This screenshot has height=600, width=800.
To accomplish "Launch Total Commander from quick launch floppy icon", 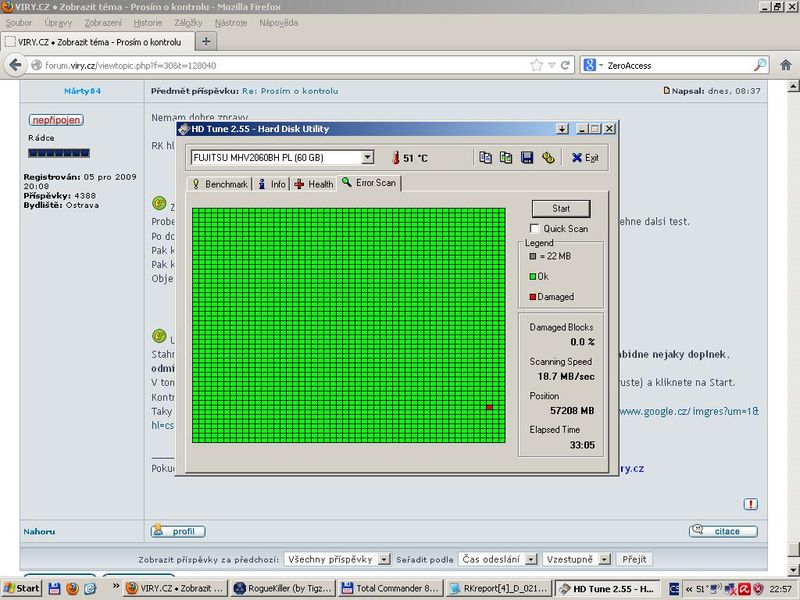I will coord(54,588).
